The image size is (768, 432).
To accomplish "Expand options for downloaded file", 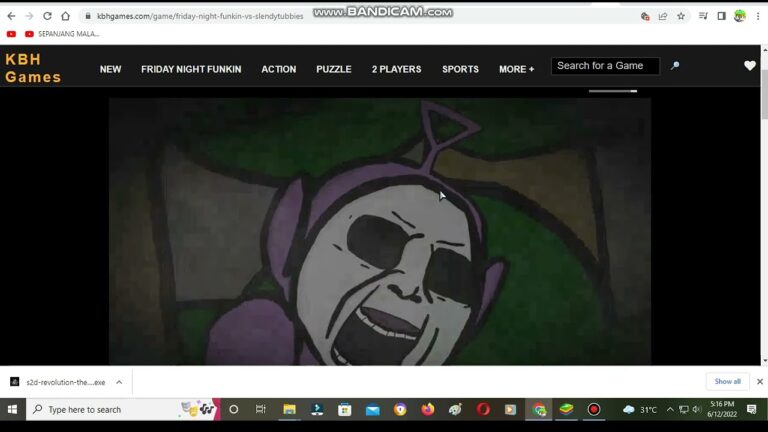I will coord(119,382).
